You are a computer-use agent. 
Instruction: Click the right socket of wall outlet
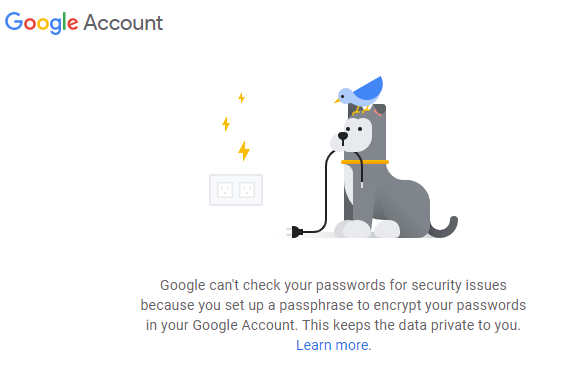[x=247, y=190]
